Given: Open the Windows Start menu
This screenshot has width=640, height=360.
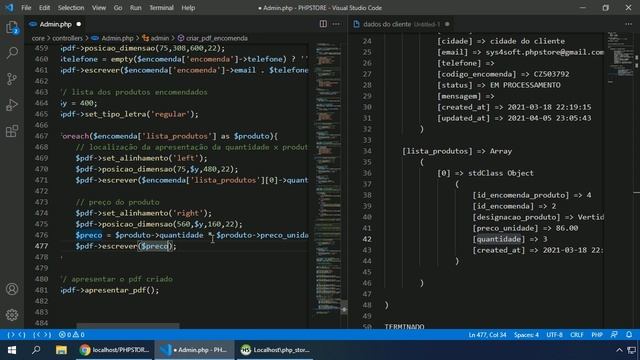Looking at the screenshot, I should click(12, 350).
